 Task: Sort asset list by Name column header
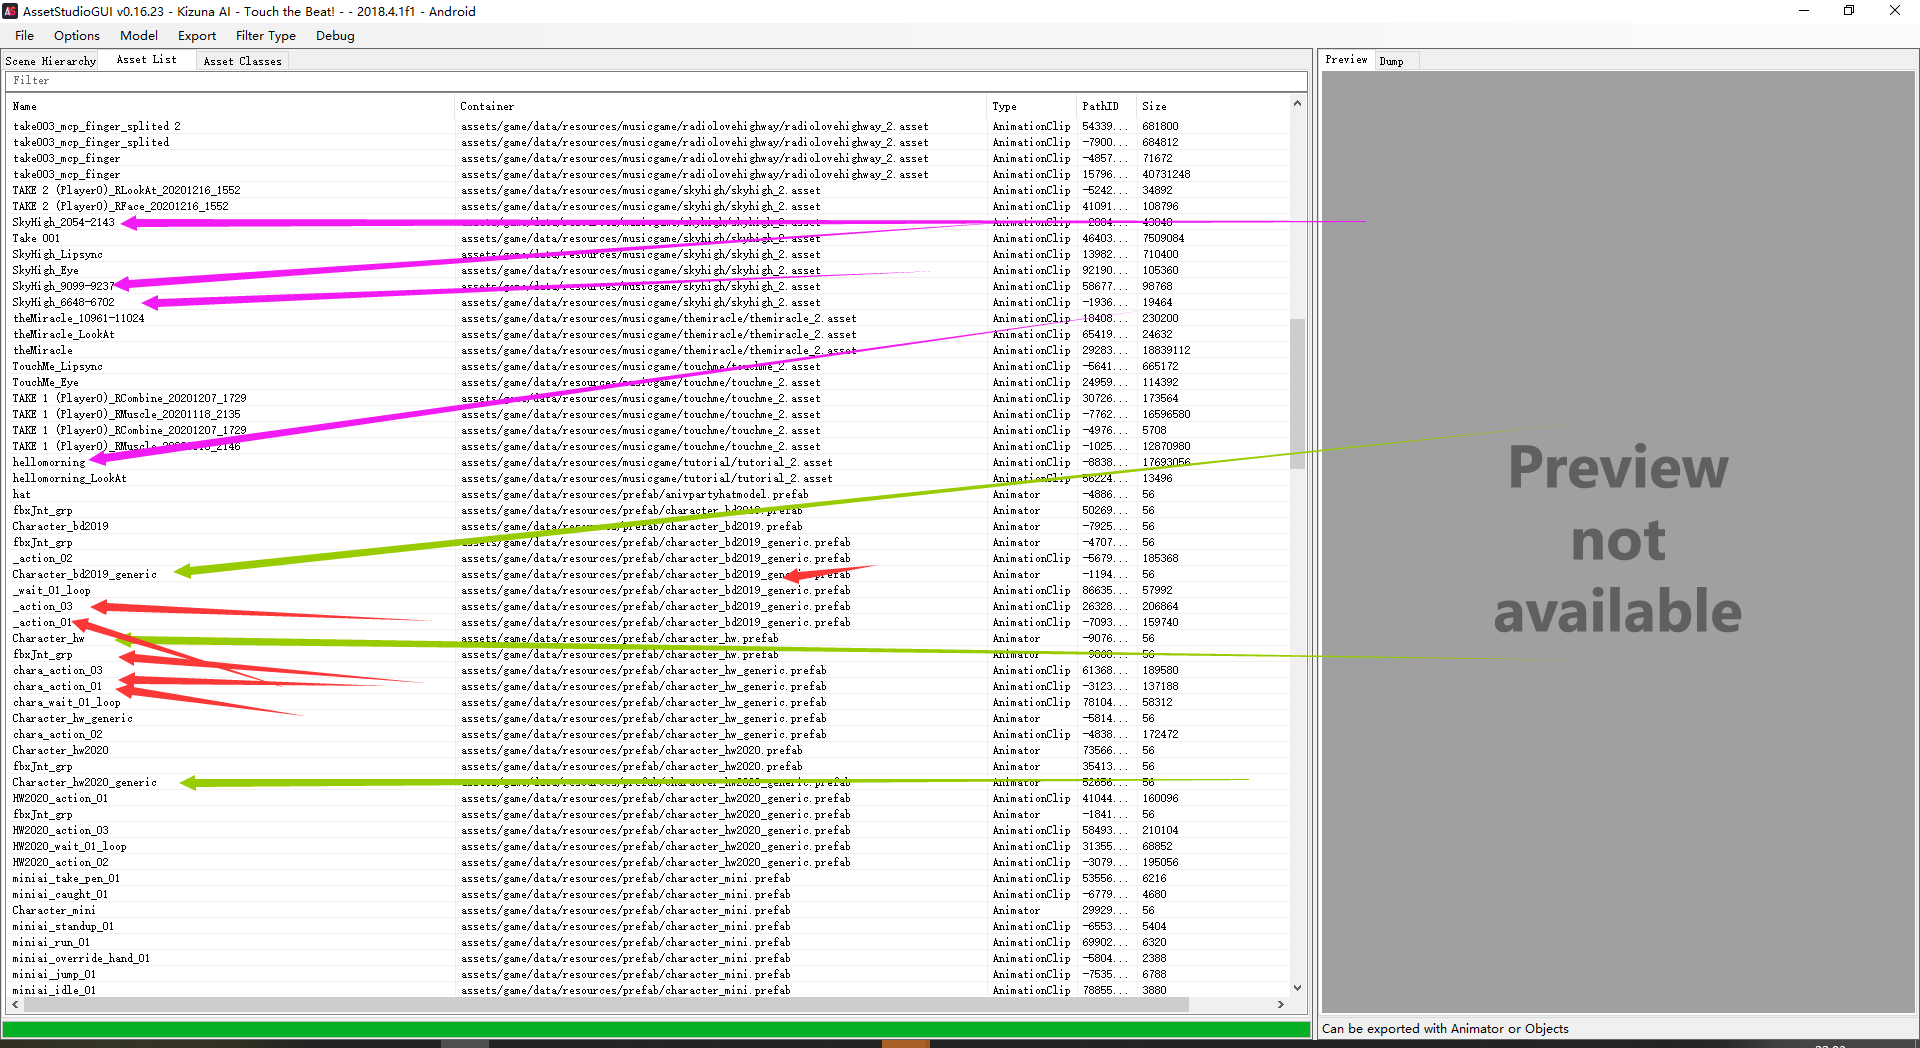[25, 106]
